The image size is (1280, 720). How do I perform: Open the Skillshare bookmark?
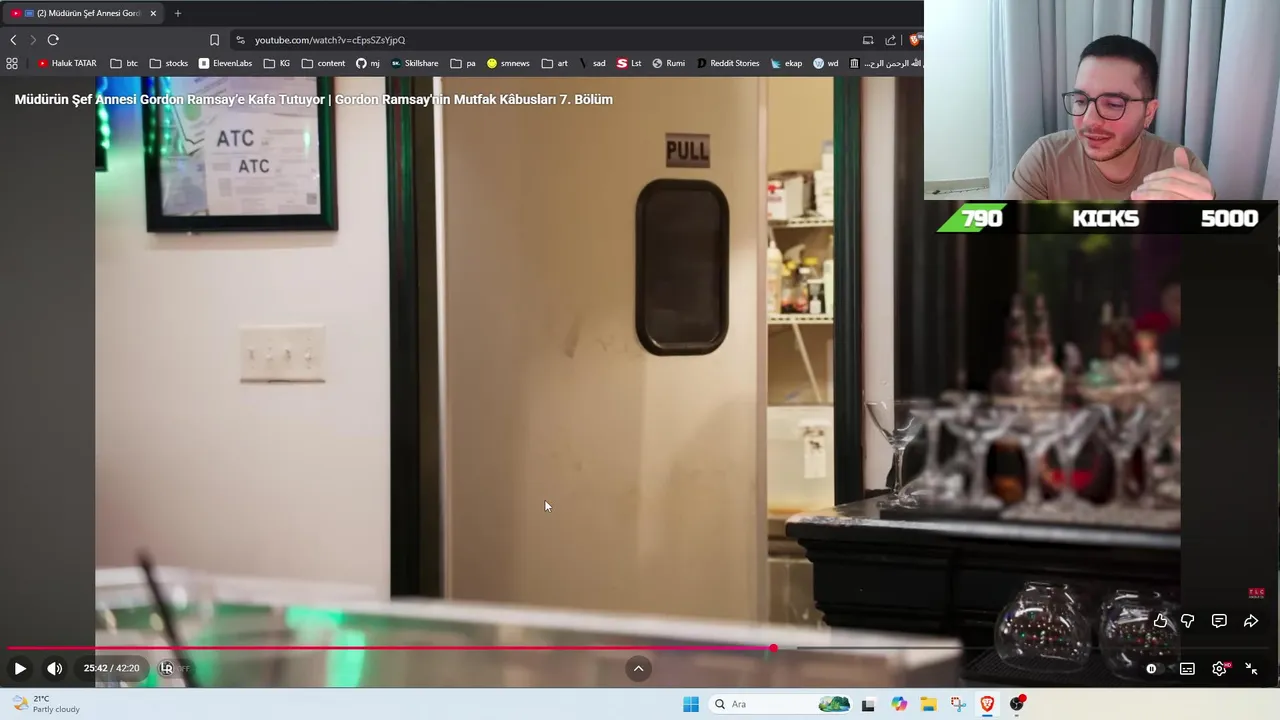tap(414, 63)
